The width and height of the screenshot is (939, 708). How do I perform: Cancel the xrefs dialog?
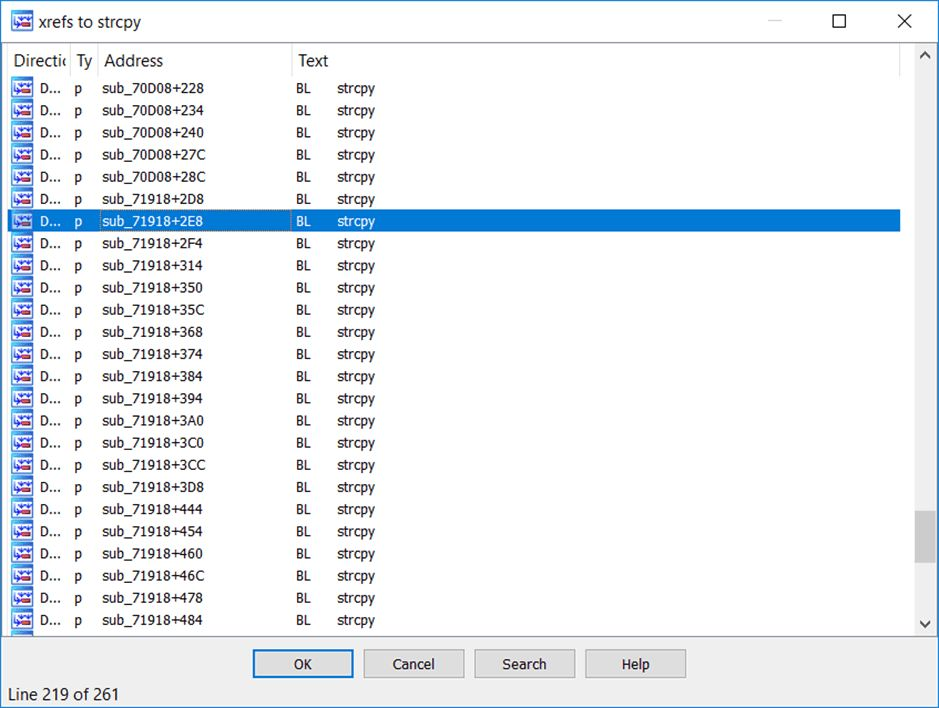coord(413,664)
